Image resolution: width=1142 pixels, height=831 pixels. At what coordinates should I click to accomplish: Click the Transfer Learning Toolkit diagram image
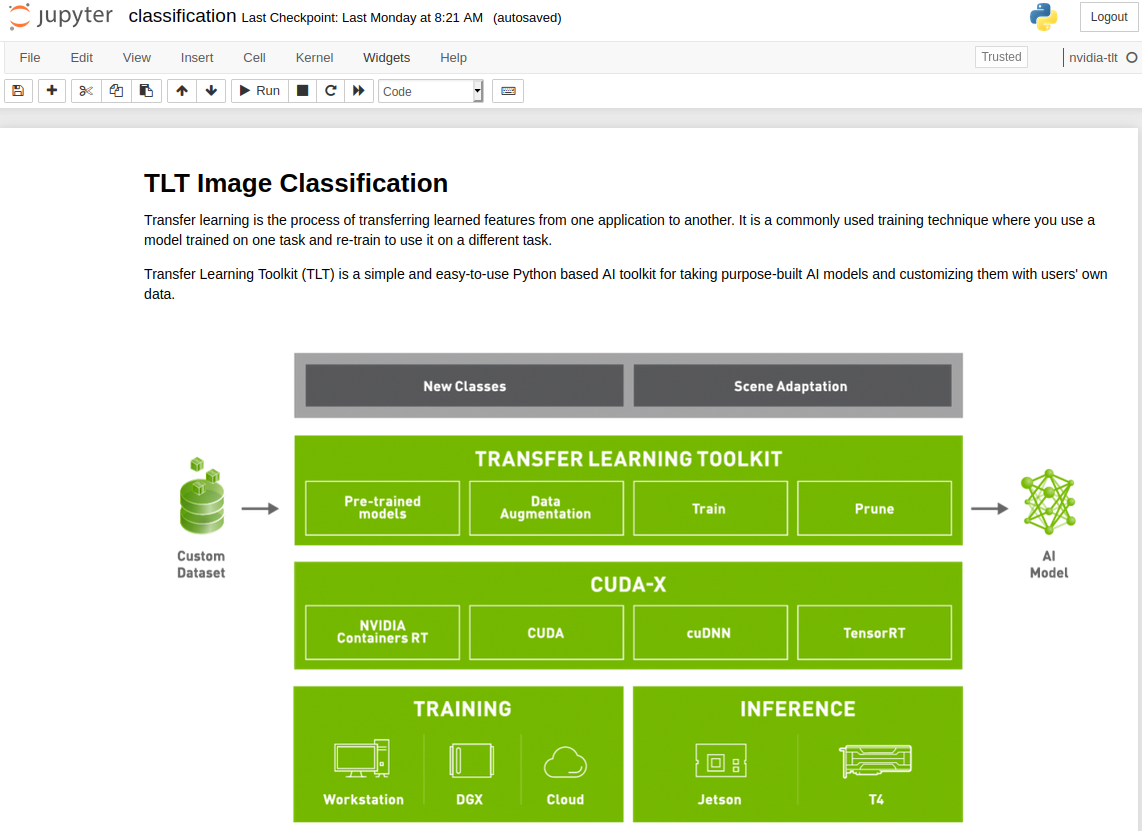pyautogui.click(x=628, y=587)
